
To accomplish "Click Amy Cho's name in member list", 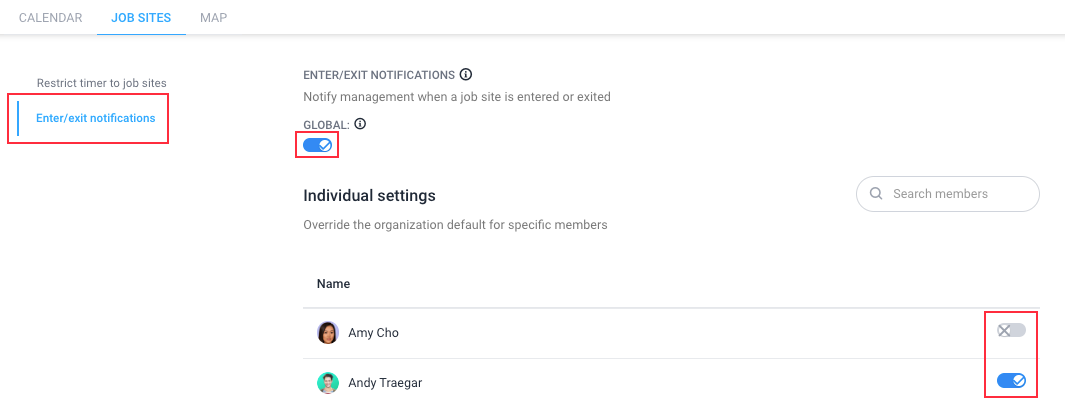I will [x=374, y=333].
